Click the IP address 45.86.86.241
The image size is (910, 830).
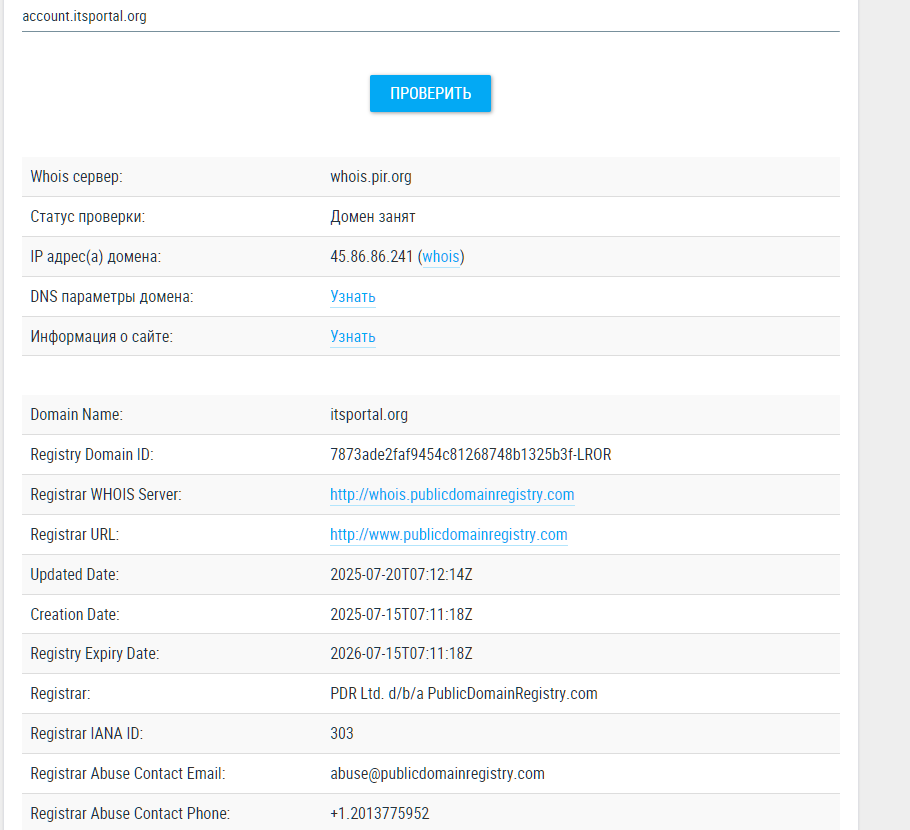371,257
